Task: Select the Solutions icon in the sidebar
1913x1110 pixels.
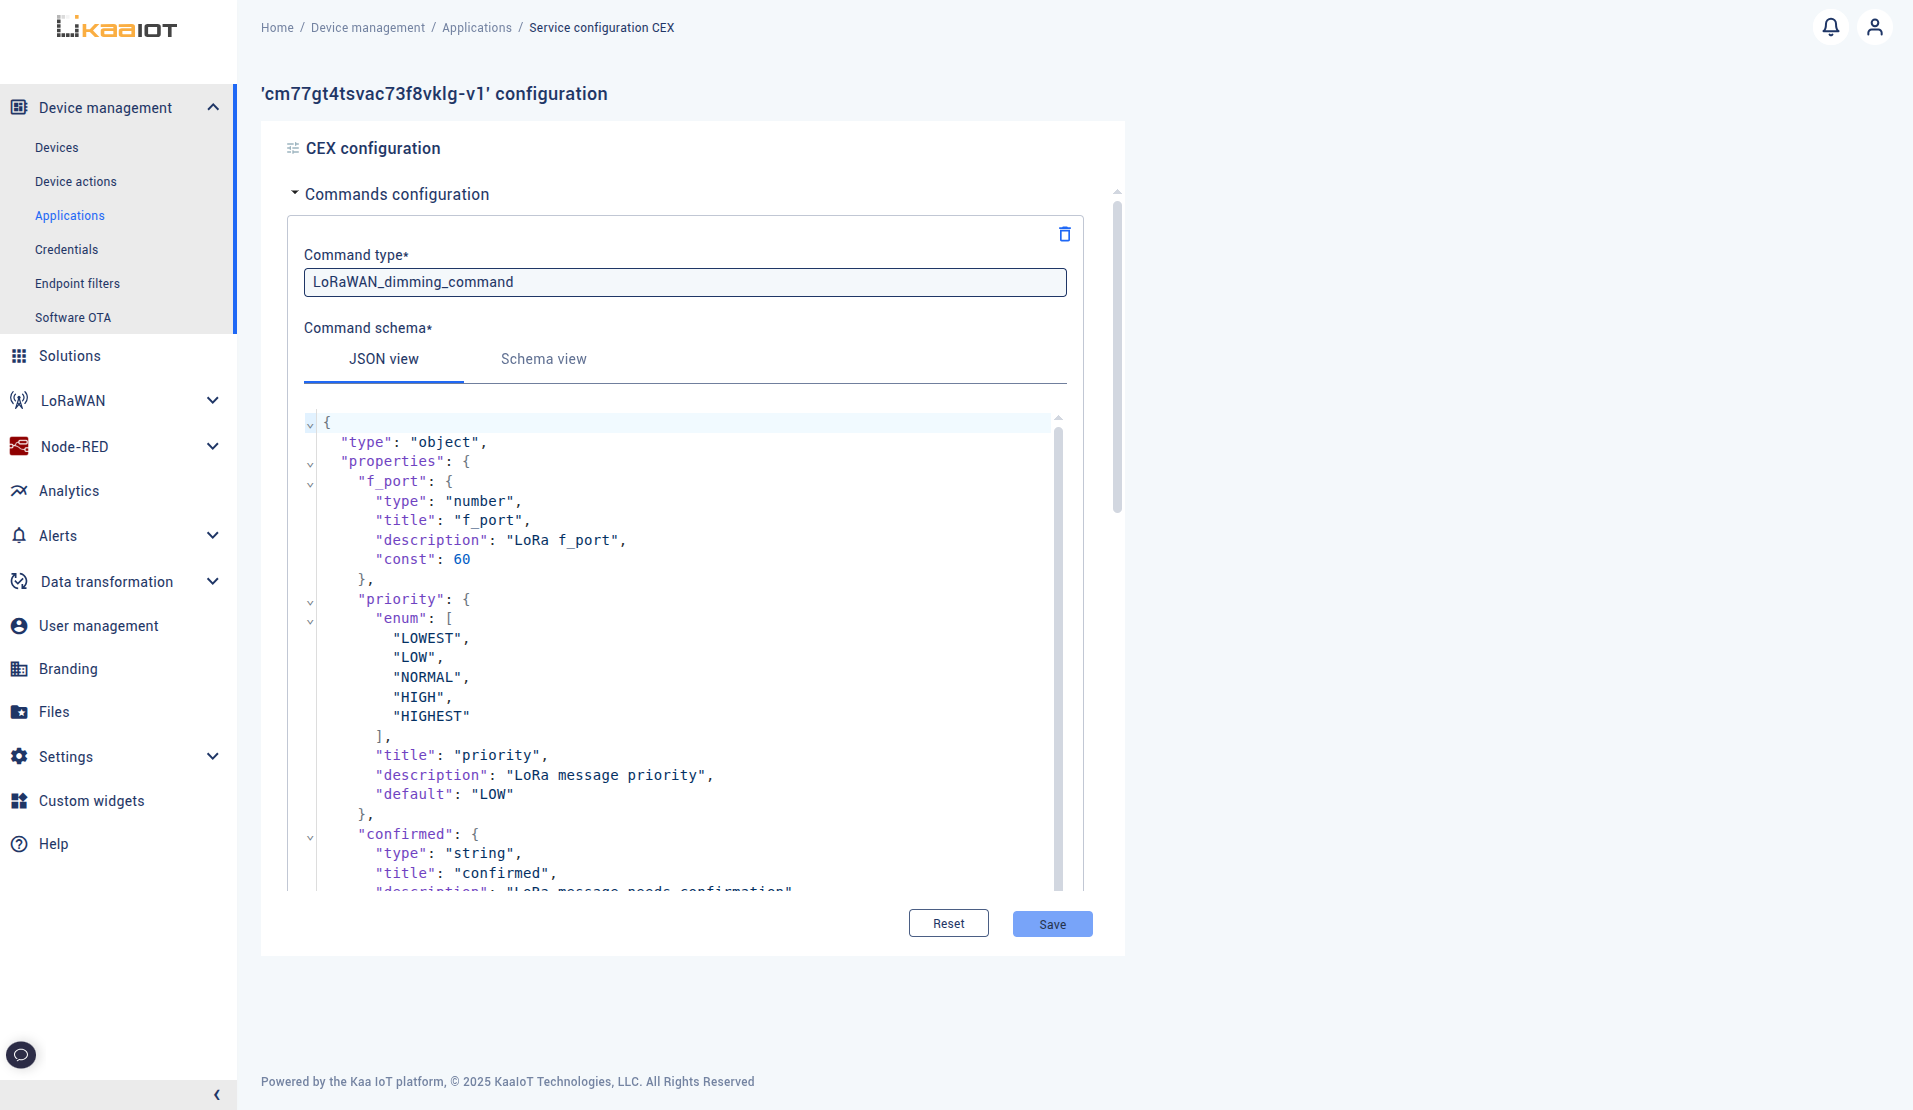Action: click(19, 355)
